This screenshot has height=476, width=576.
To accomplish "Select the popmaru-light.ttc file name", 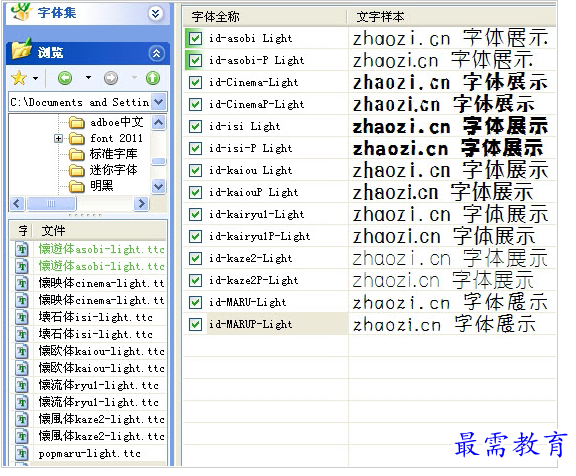I will [x=90, y=453].
